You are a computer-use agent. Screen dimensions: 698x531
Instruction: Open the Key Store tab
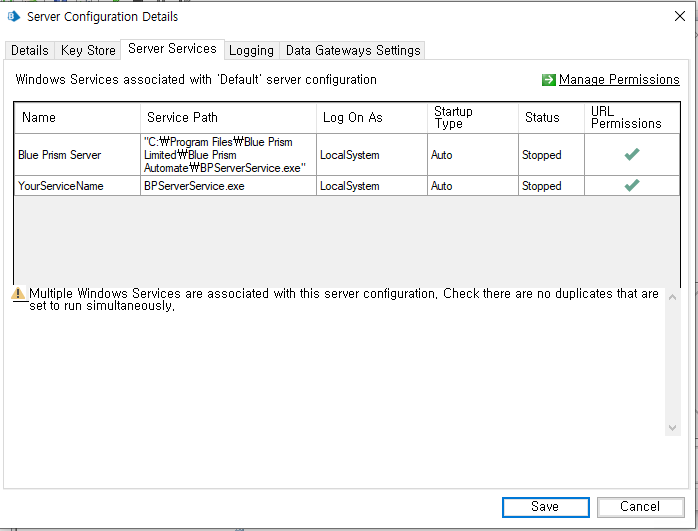pos(88,50)
